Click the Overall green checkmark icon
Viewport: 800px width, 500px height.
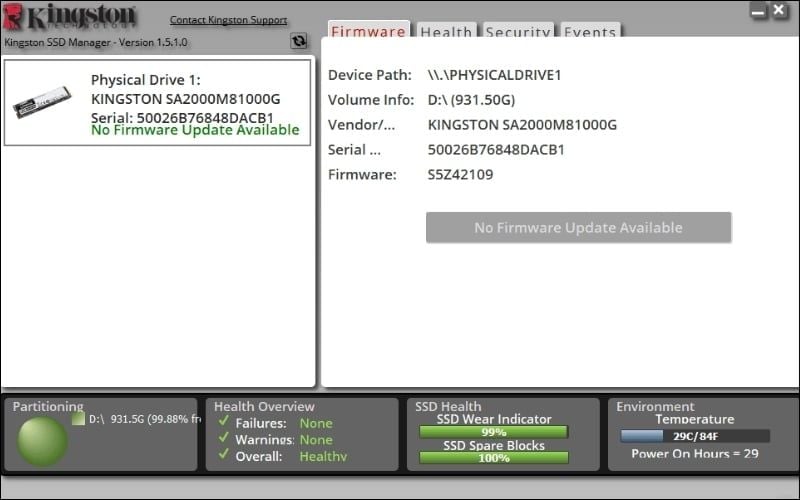[x=223, y=454]
